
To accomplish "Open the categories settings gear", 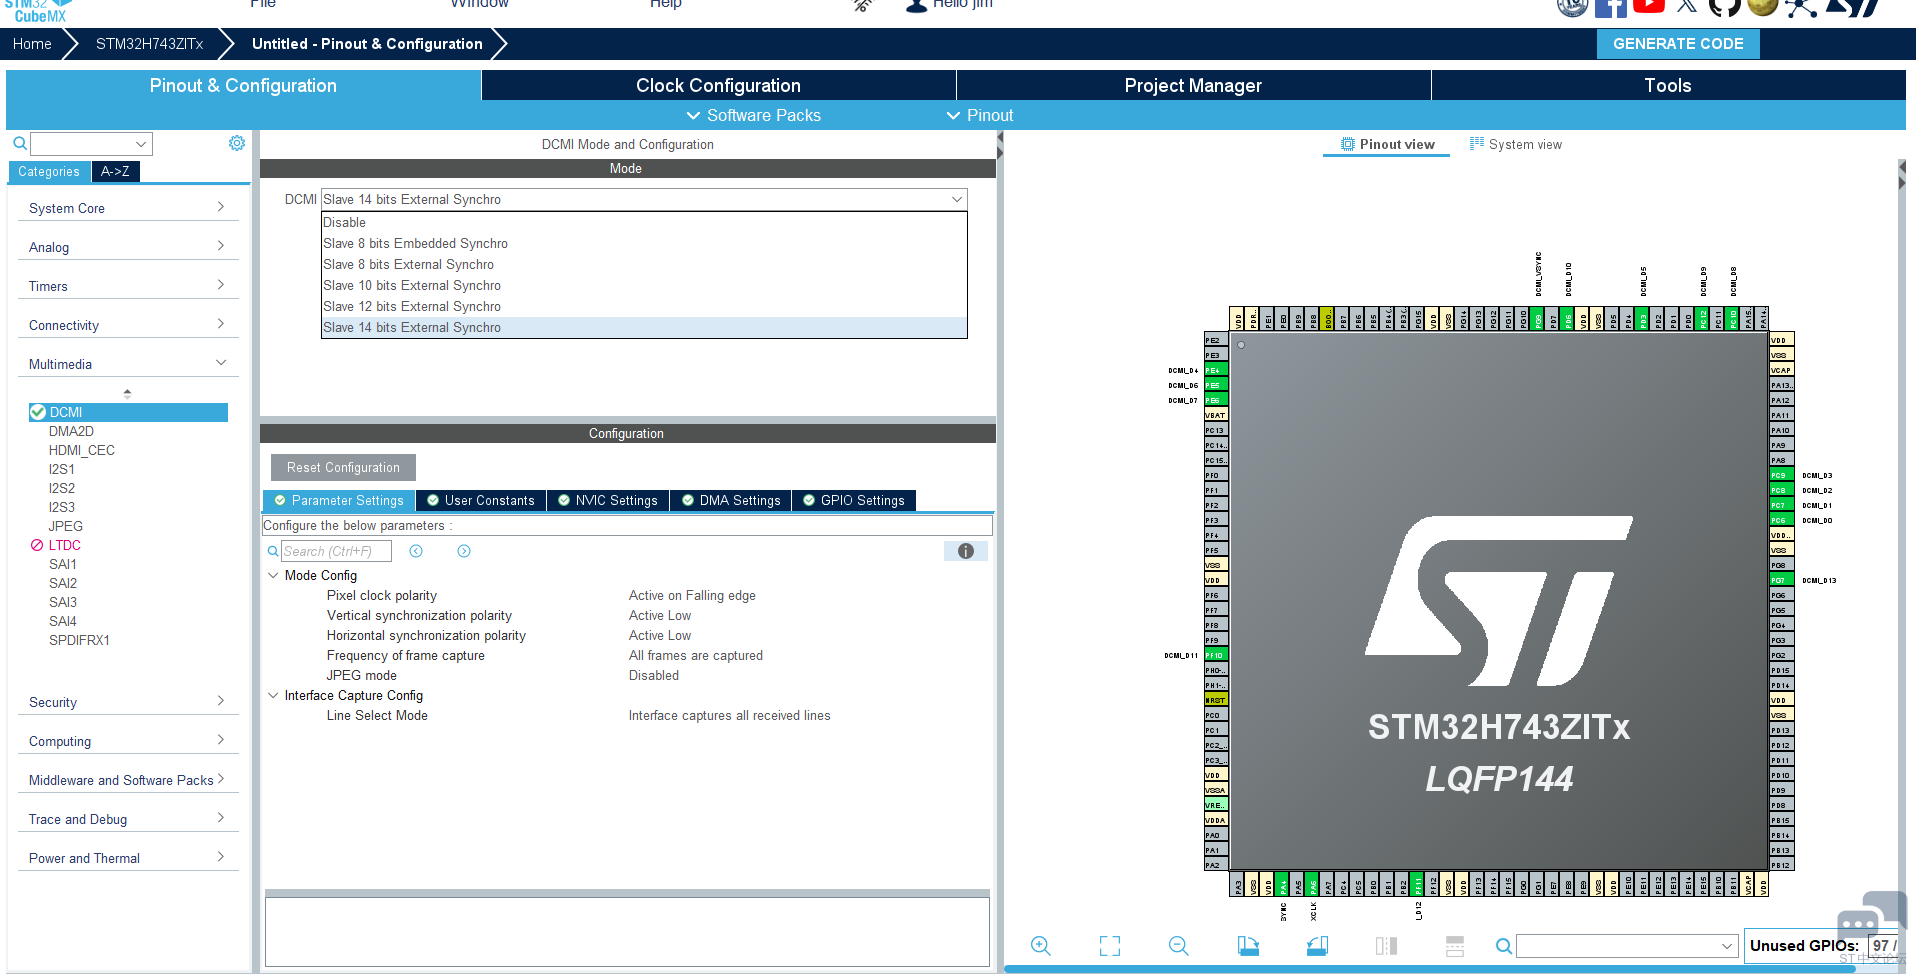I will pos(237,143).
